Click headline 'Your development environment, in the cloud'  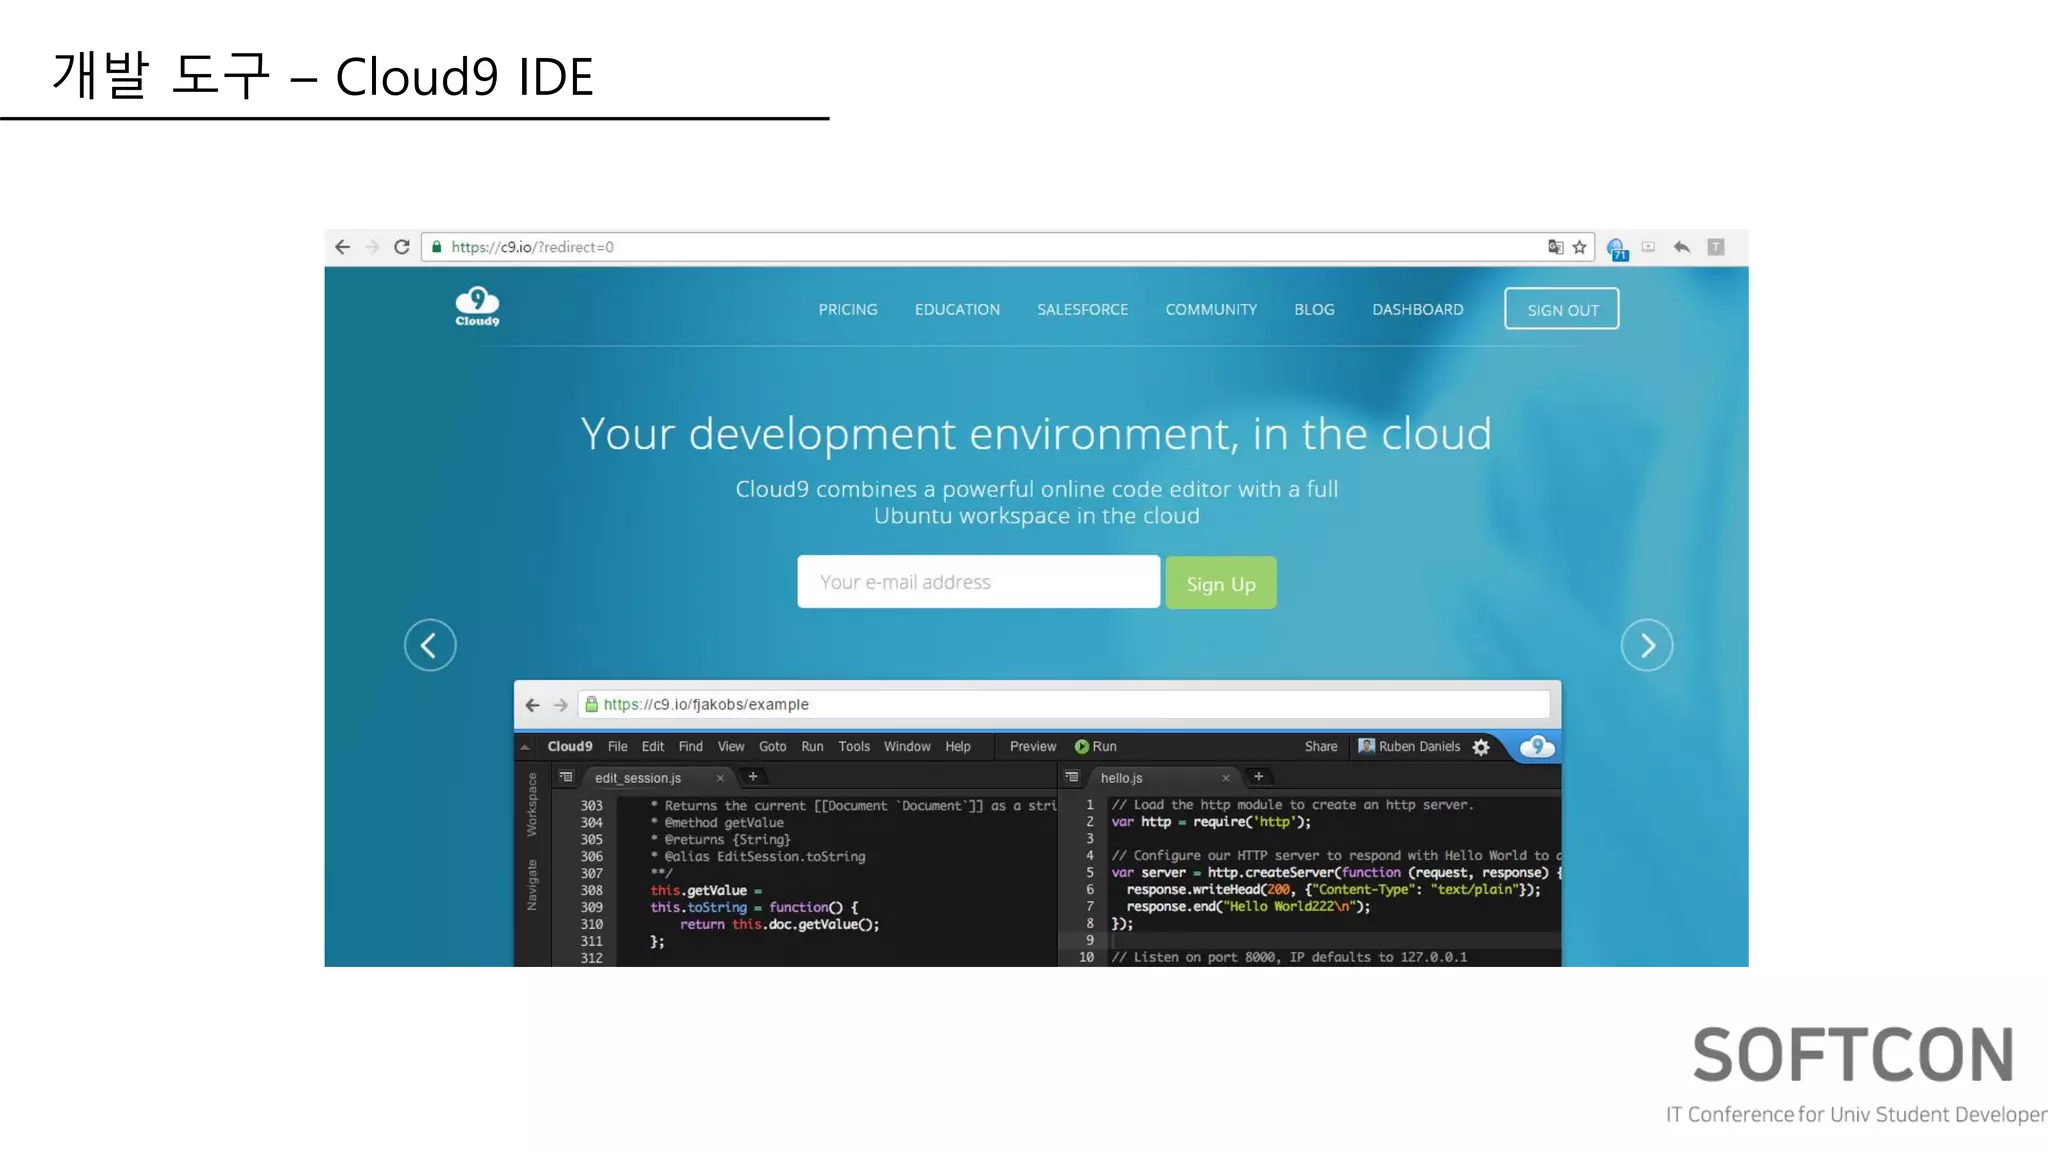point(1036,434)
